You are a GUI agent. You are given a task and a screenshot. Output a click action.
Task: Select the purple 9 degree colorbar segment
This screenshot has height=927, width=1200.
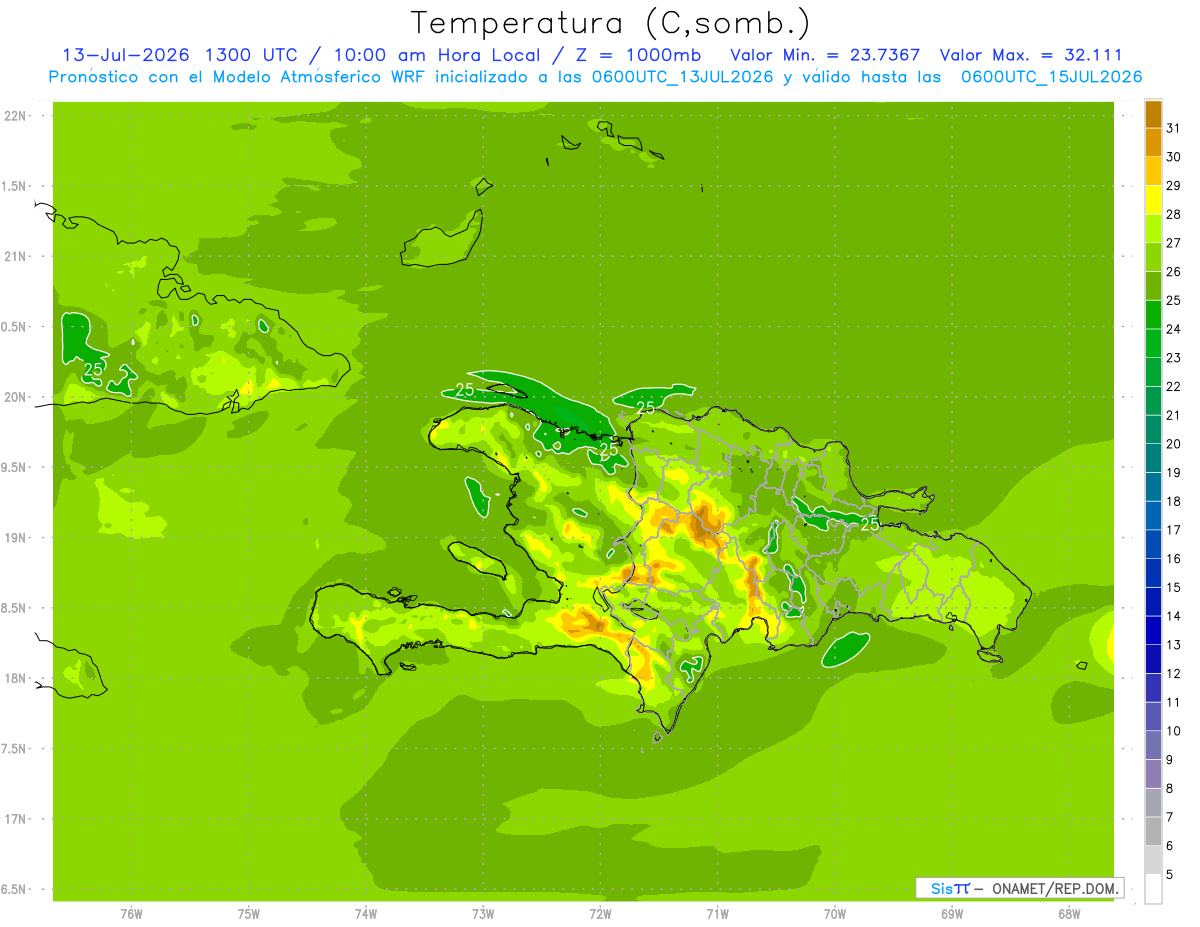(1153, 745)
